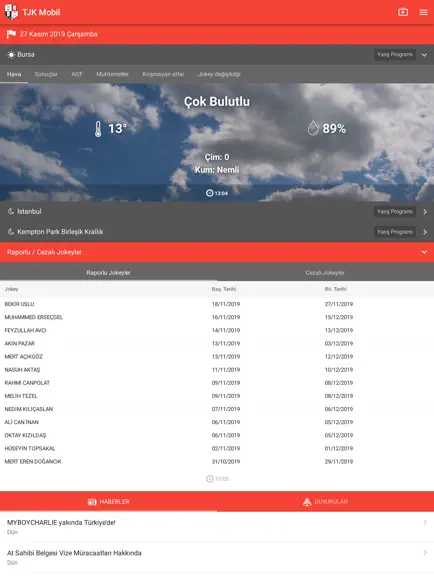Tap the sun icon next to Bursa
434x579 pixels.
[11, 55]
